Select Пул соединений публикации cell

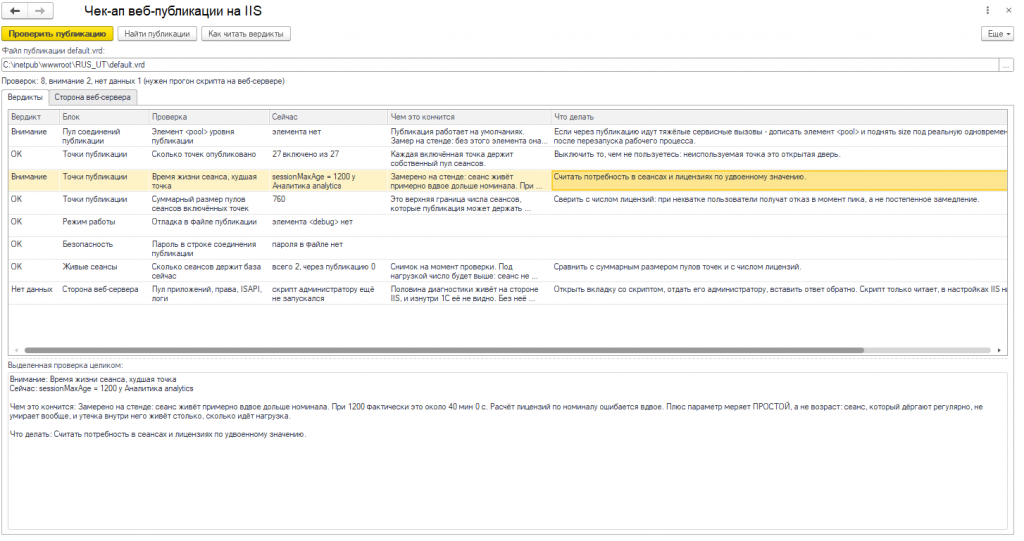(x=104, y=136)
